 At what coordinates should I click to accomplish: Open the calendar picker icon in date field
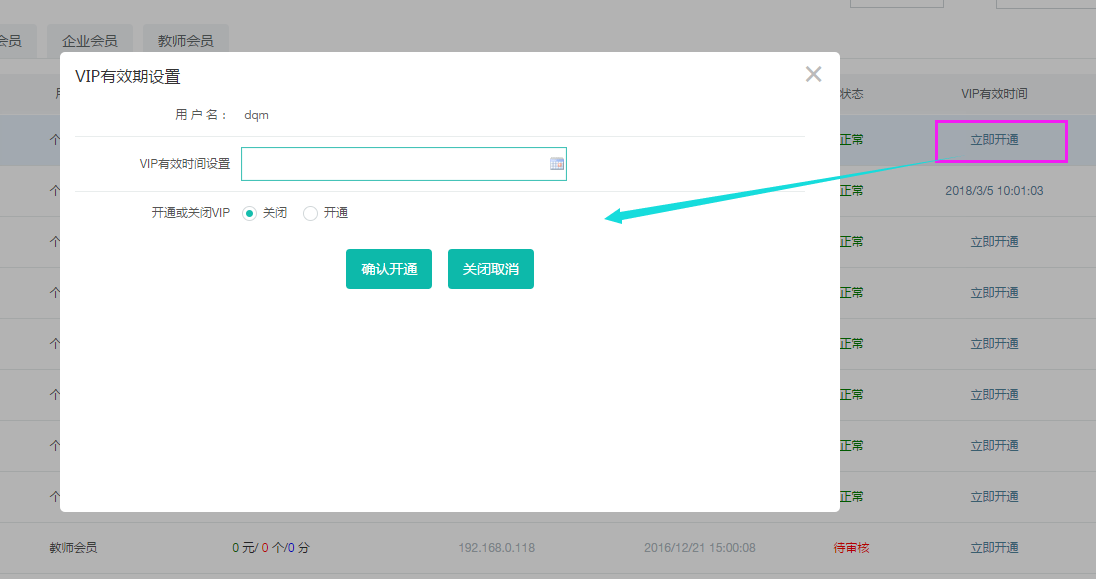coord(557,164)
